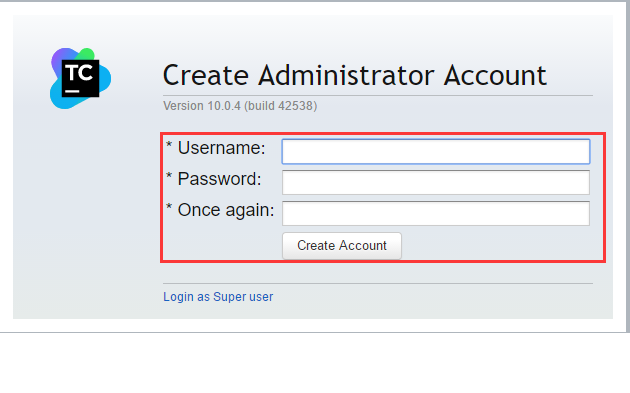
Task: Click the divider line above Super user link
Action: 378,283
